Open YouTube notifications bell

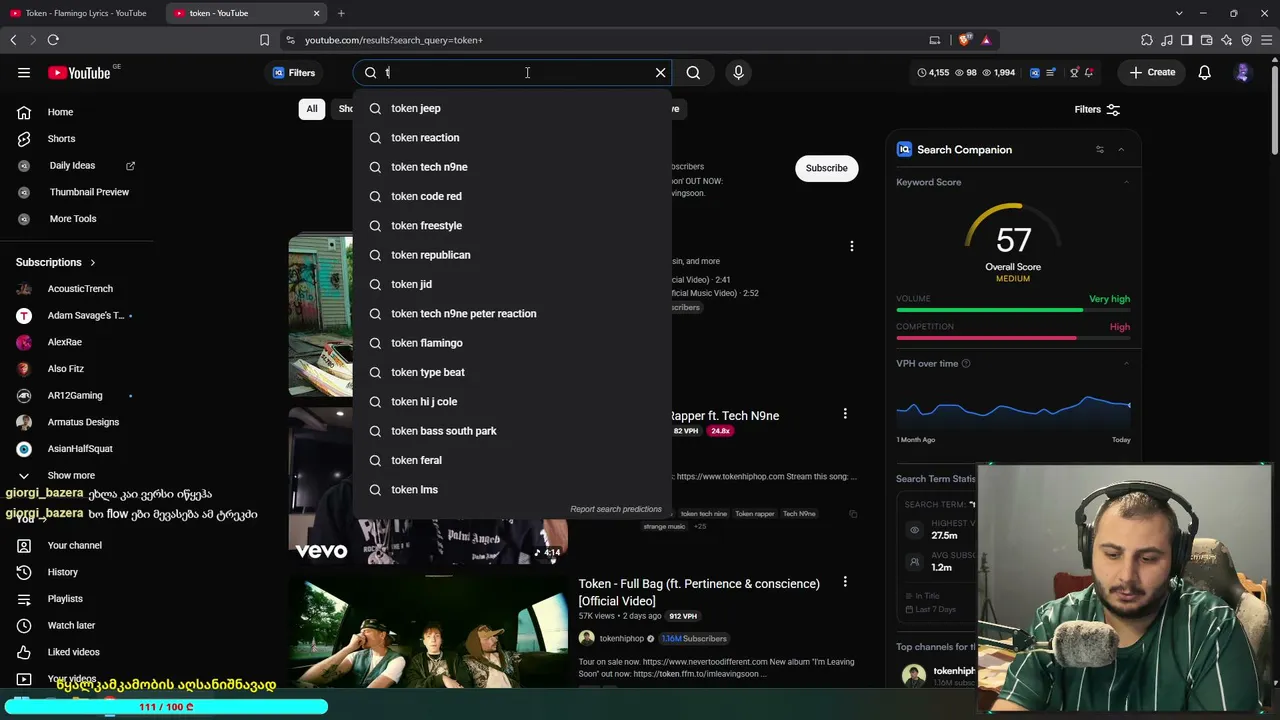coord(1204,72)
